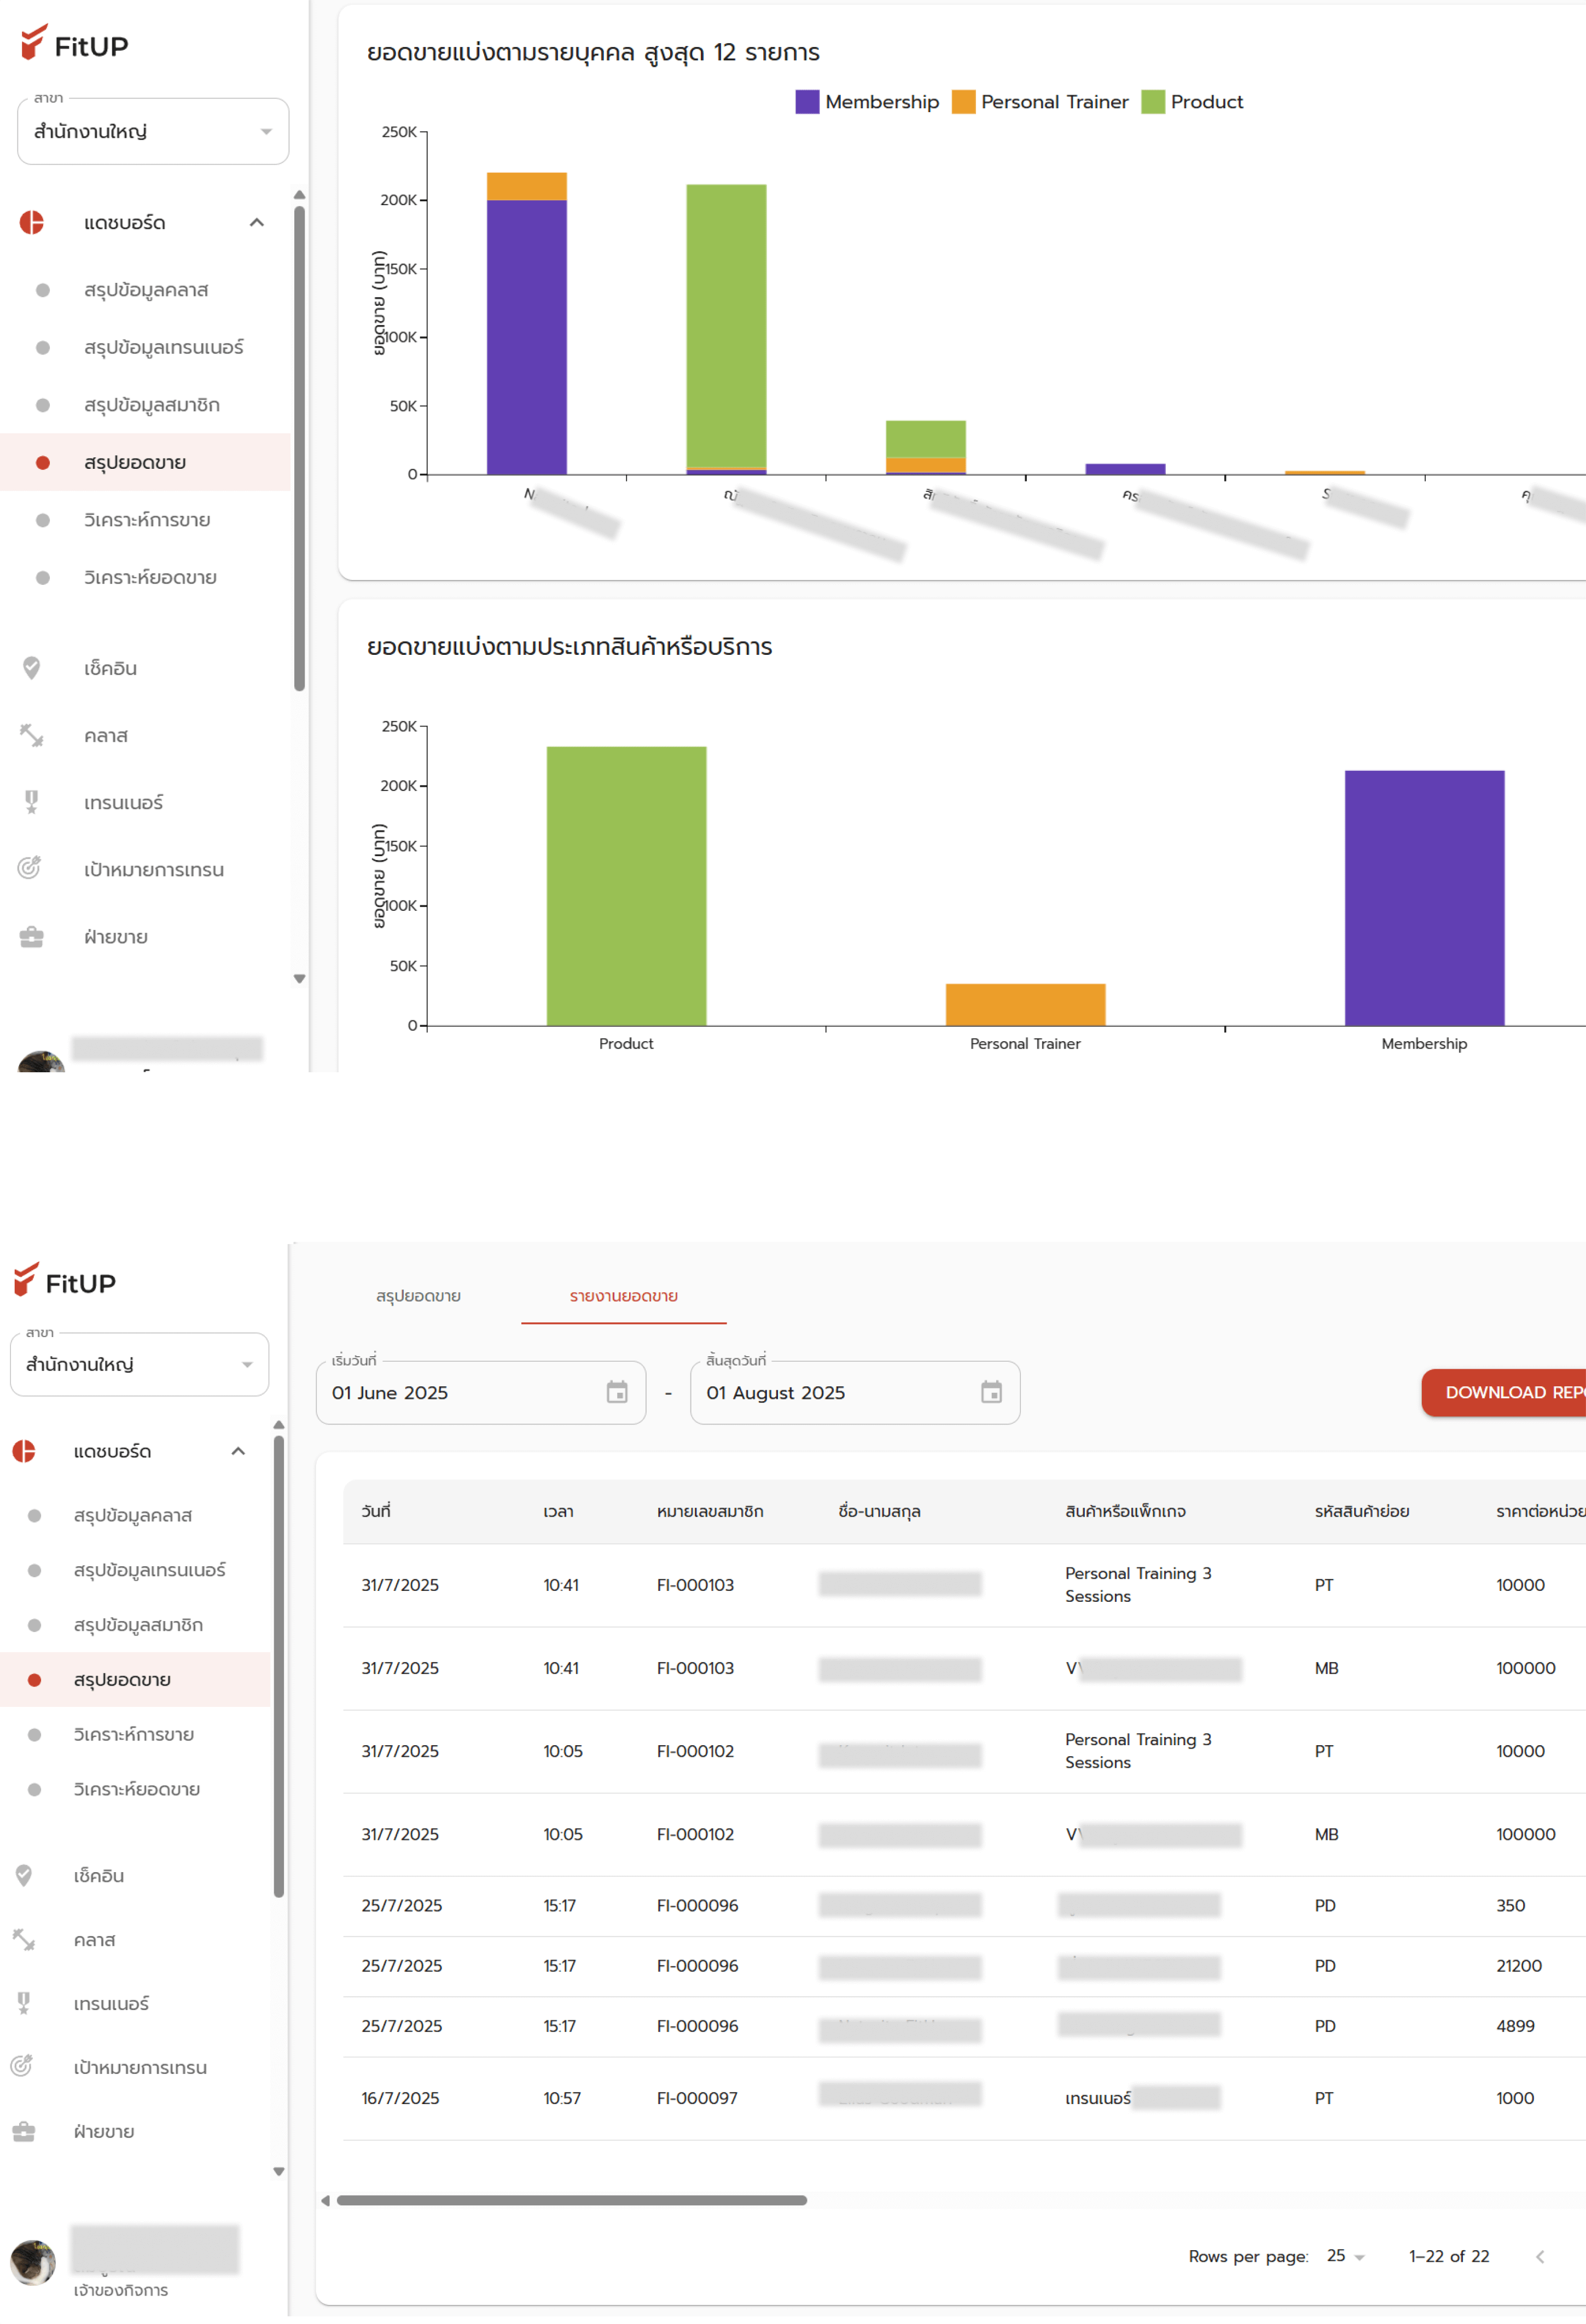Open the end date calendar icon
The height and width of the screenshot is (2324, 1586).
991,1392
